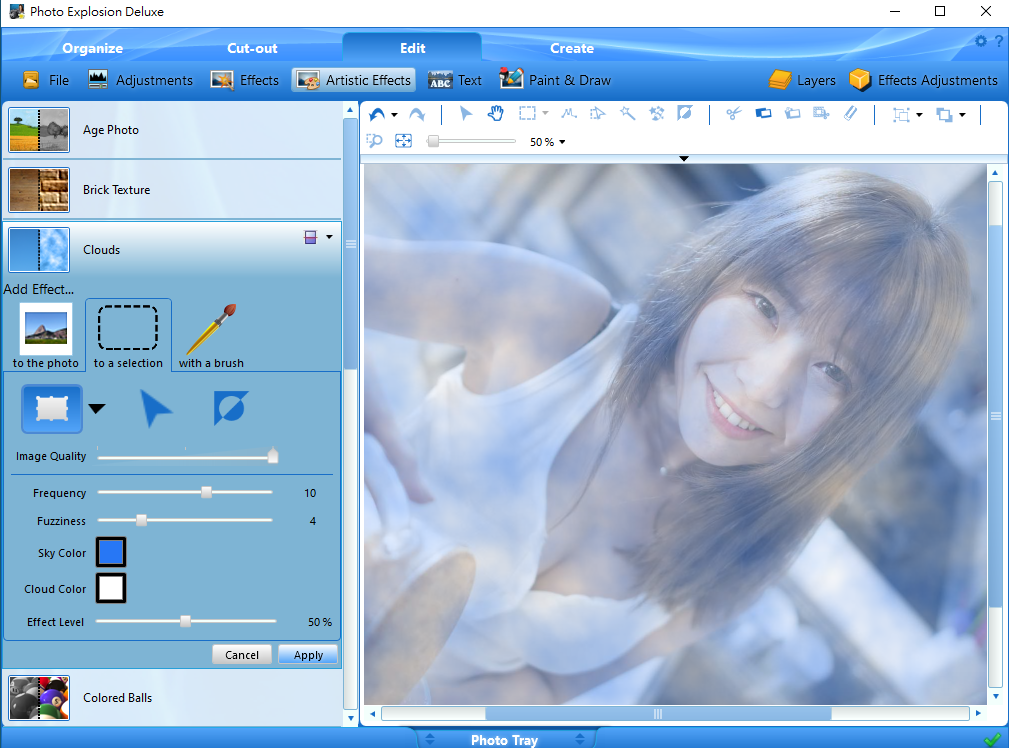Image resolution: width=1009 pixels, height=748 pixels.
Task: Click the fit-image-to-window icon
Action: (x=403, y=140)
